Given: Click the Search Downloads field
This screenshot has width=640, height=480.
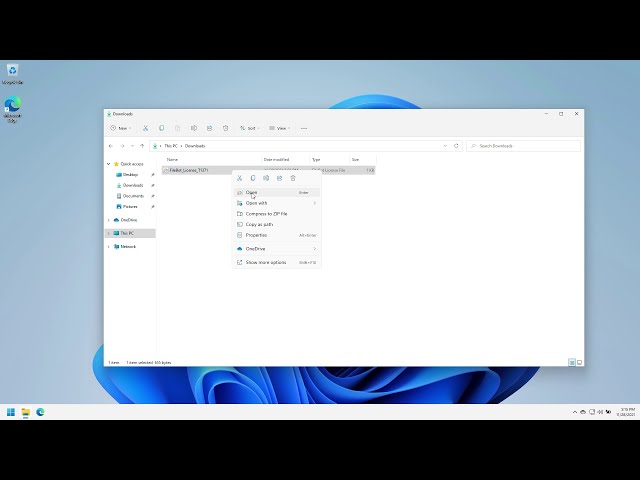Looking at the screenshot, I should [523, 146].
